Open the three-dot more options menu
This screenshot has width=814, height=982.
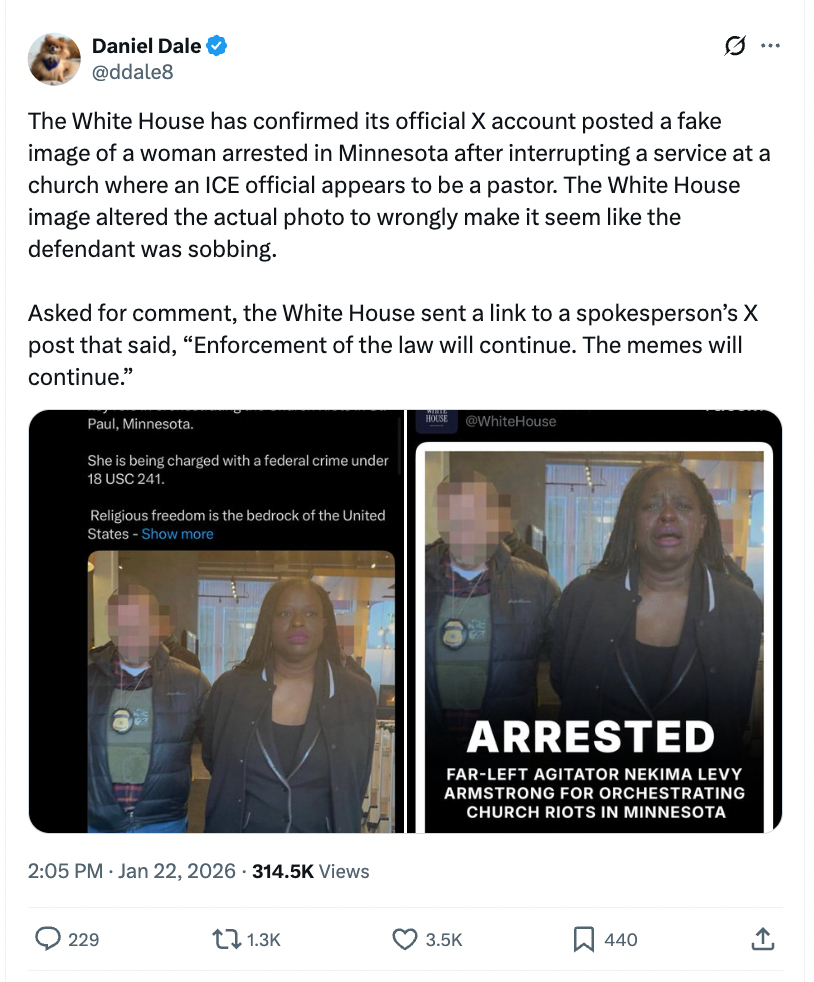tap(770, 46)
